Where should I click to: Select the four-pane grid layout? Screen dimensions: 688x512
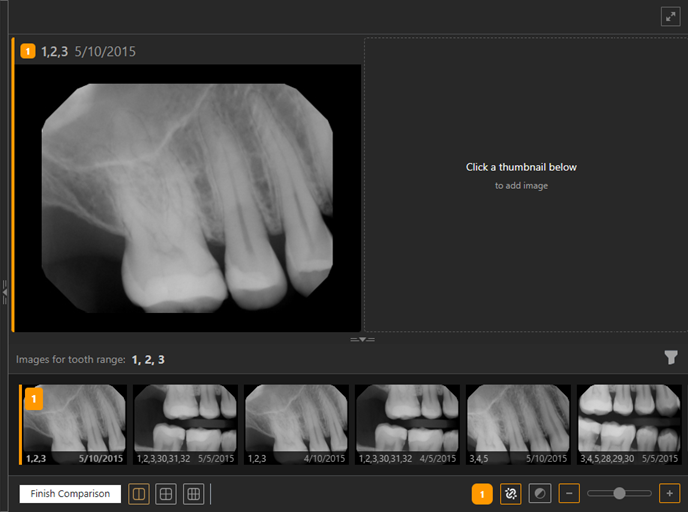(167, 494)
